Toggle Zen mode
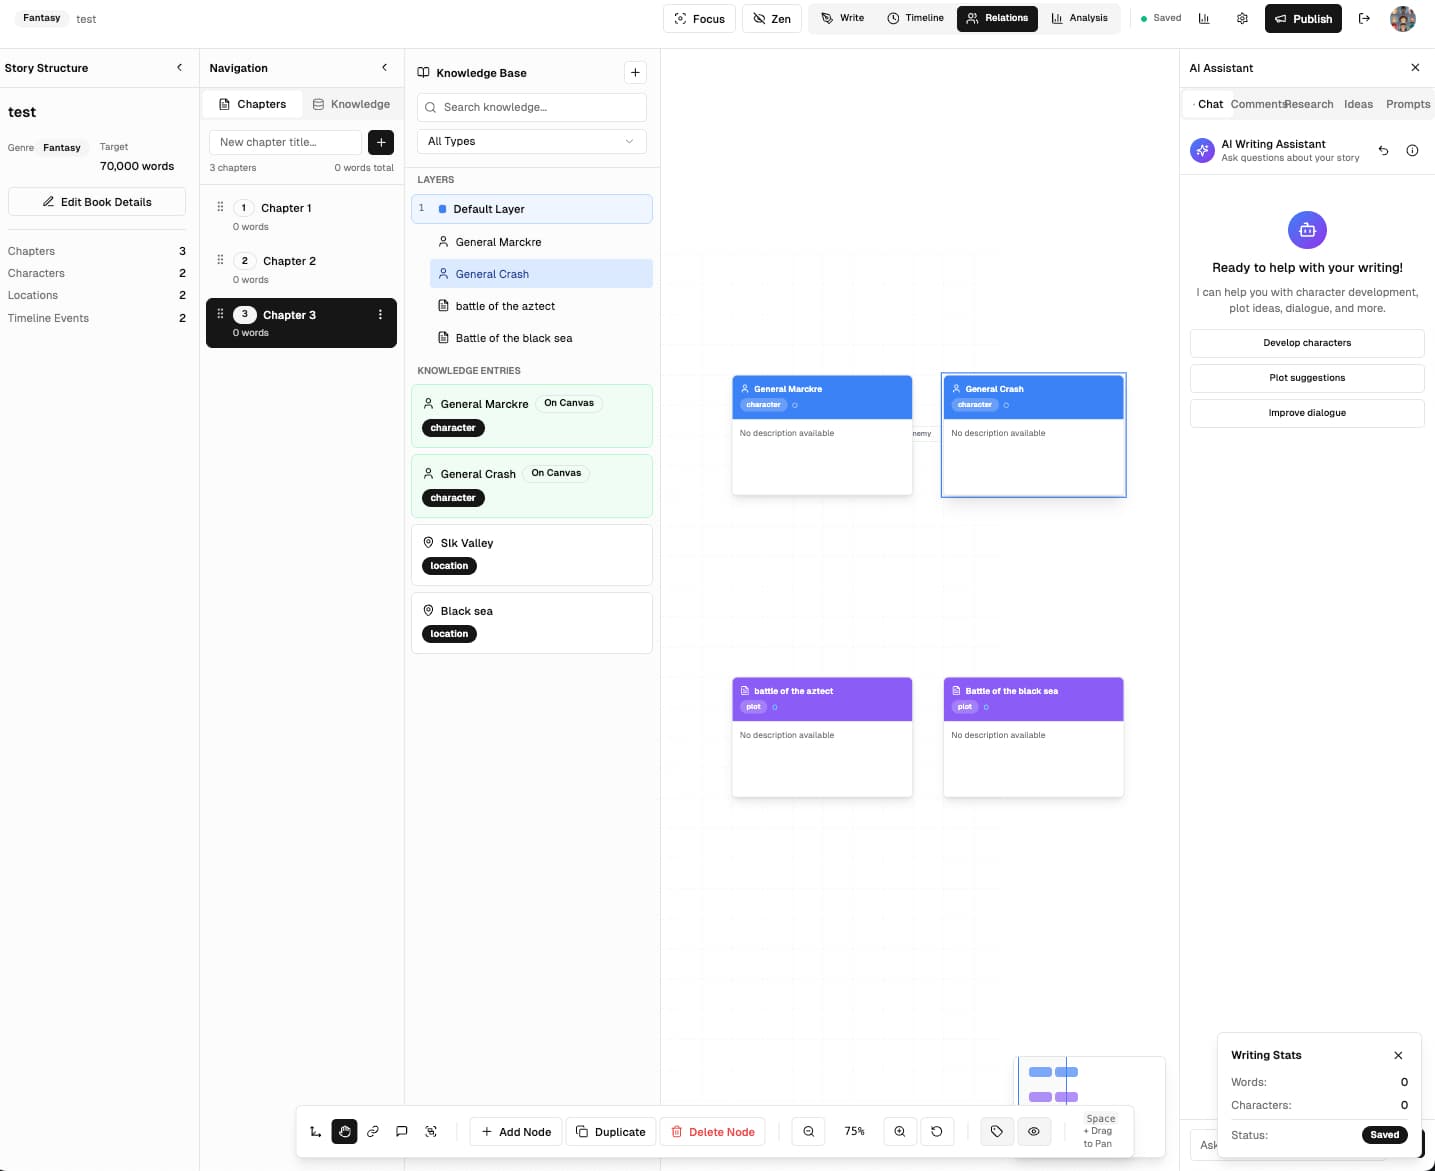Viewport: 1435px width, 1171px height. coord(772,18)
